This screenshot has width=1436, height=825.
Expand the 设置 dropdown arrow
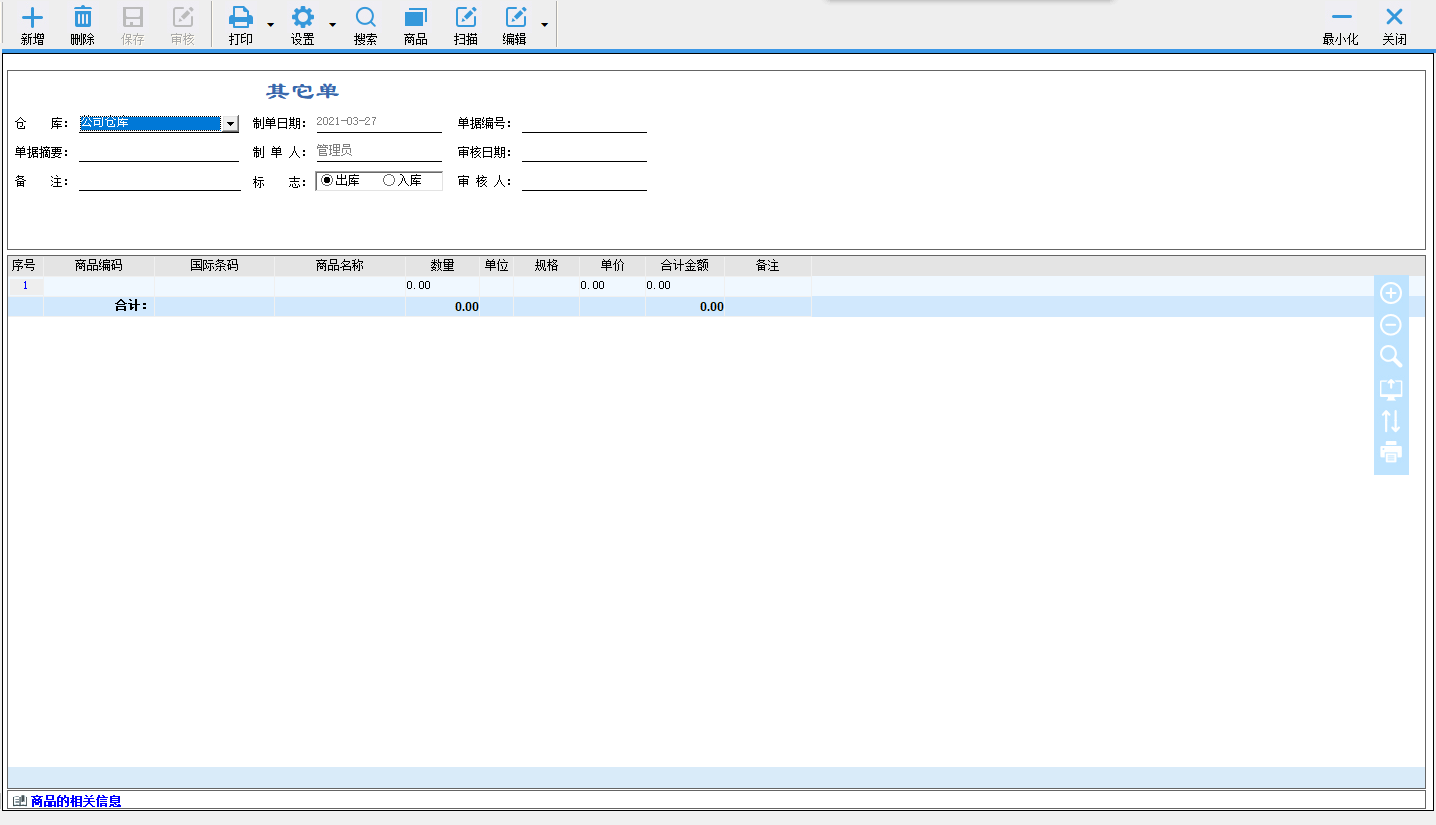332,25
